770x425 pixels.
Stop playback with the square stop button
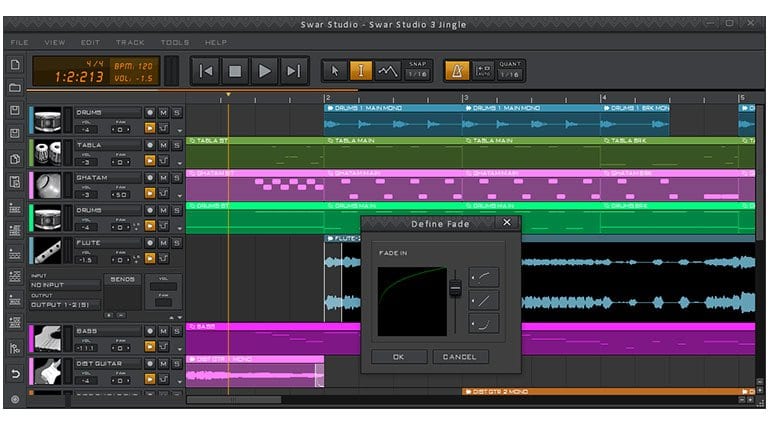[235, 71]
